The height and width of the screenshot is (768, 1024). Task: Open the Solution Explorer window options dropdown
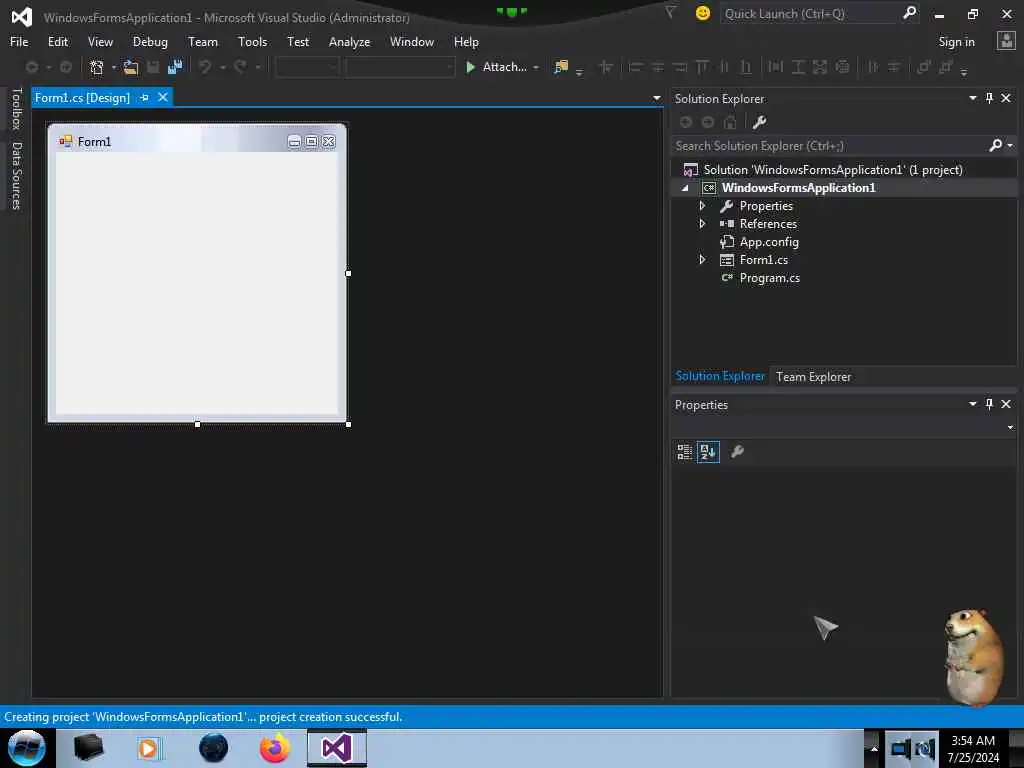click(972, 98)
